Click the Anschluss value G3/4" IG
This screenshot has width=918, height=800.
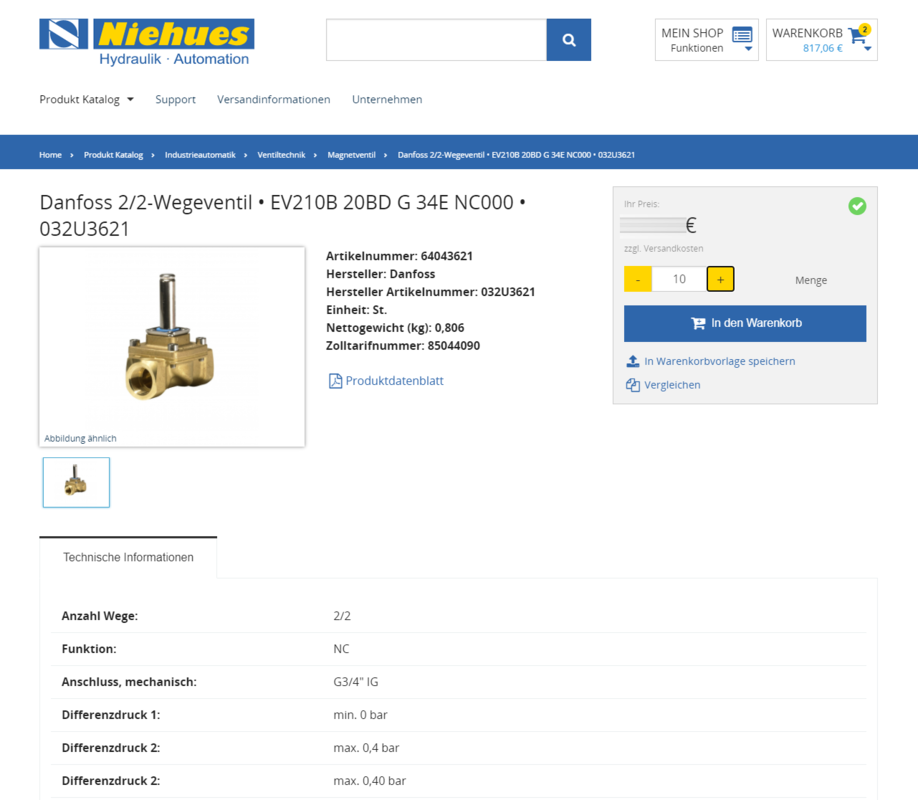pyautogui.click(x=356, y=682)
